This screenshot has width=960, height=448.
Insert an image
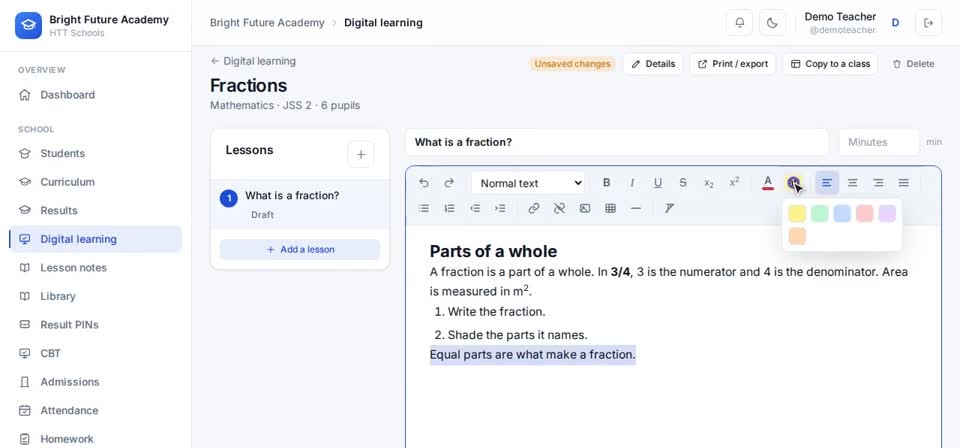click(x=585, y=208)
